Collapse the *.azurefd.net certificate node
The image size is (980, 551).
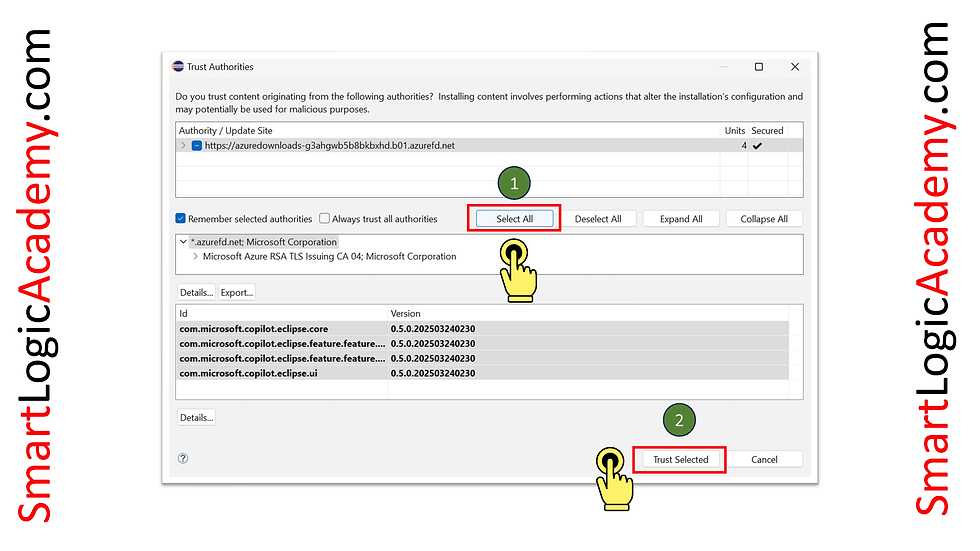point(183,241)
